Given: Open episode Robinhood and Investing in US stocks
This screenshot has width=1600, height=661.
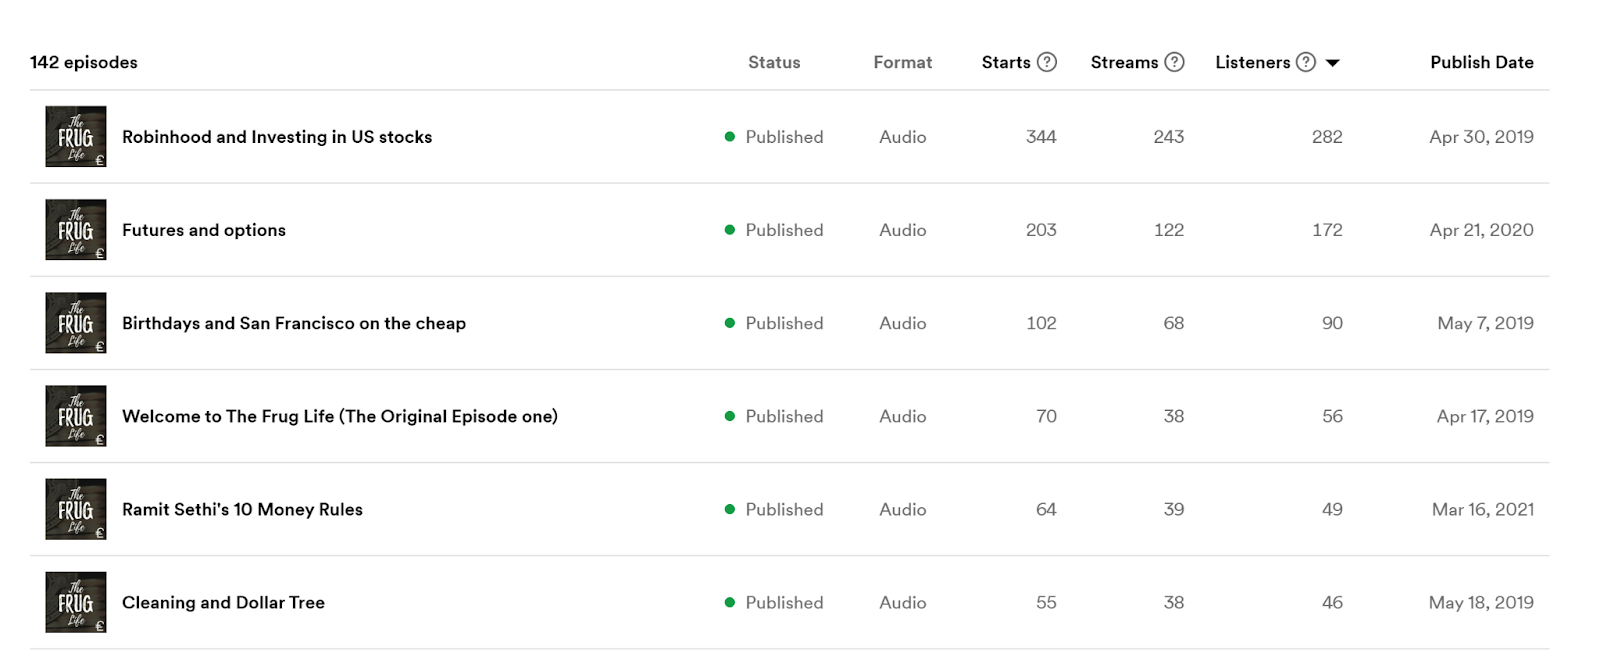Looking at the screenshot, I should click(x=277, y=137).
